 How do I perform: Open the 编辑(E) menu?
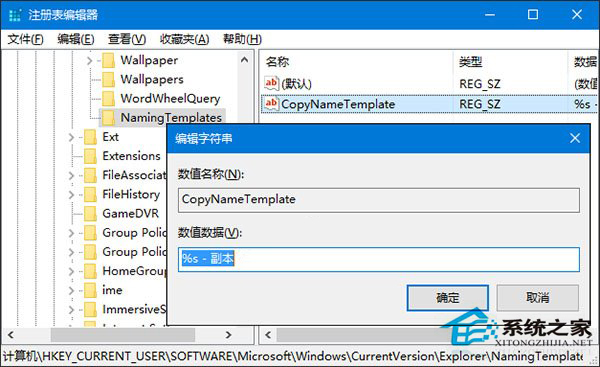pos(76,39)
